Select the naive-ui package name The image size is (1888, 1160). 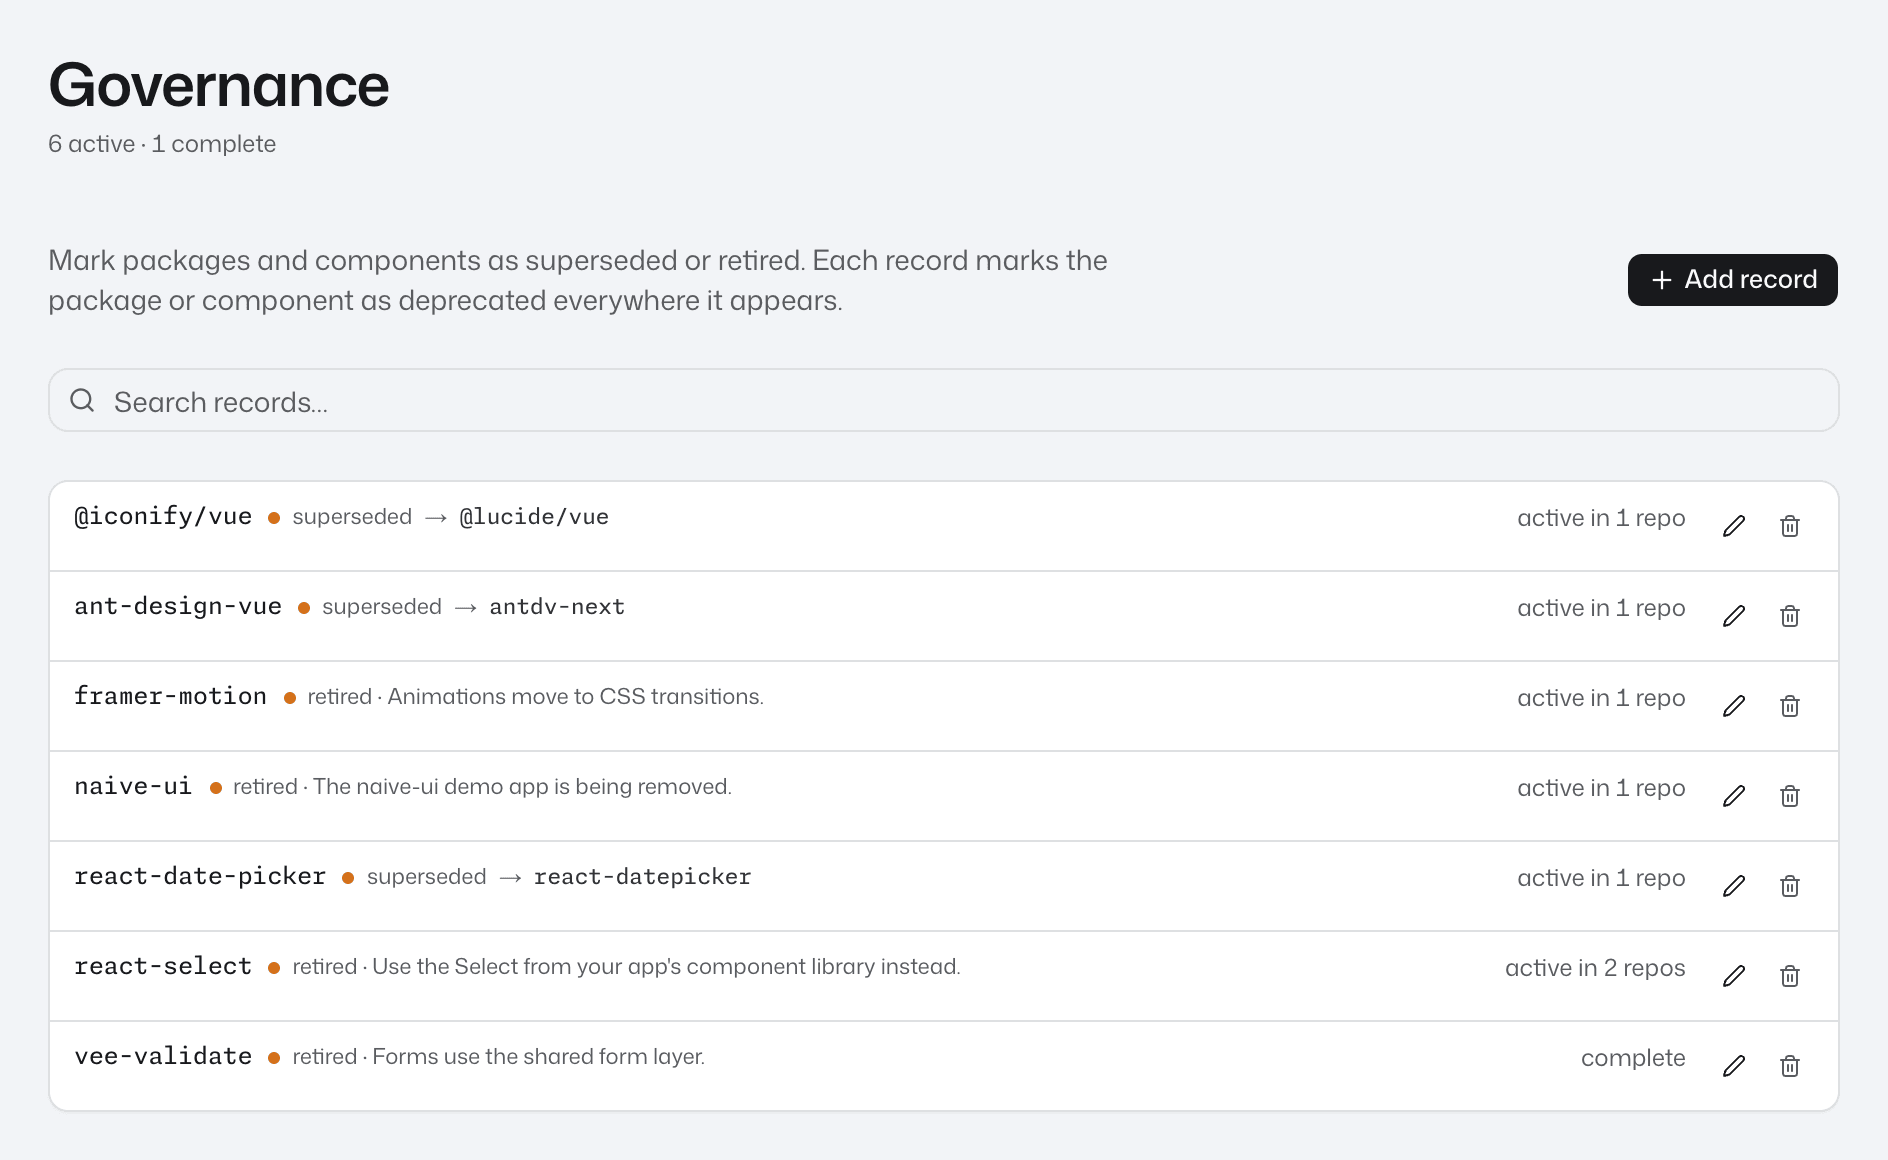pos(133,787)
